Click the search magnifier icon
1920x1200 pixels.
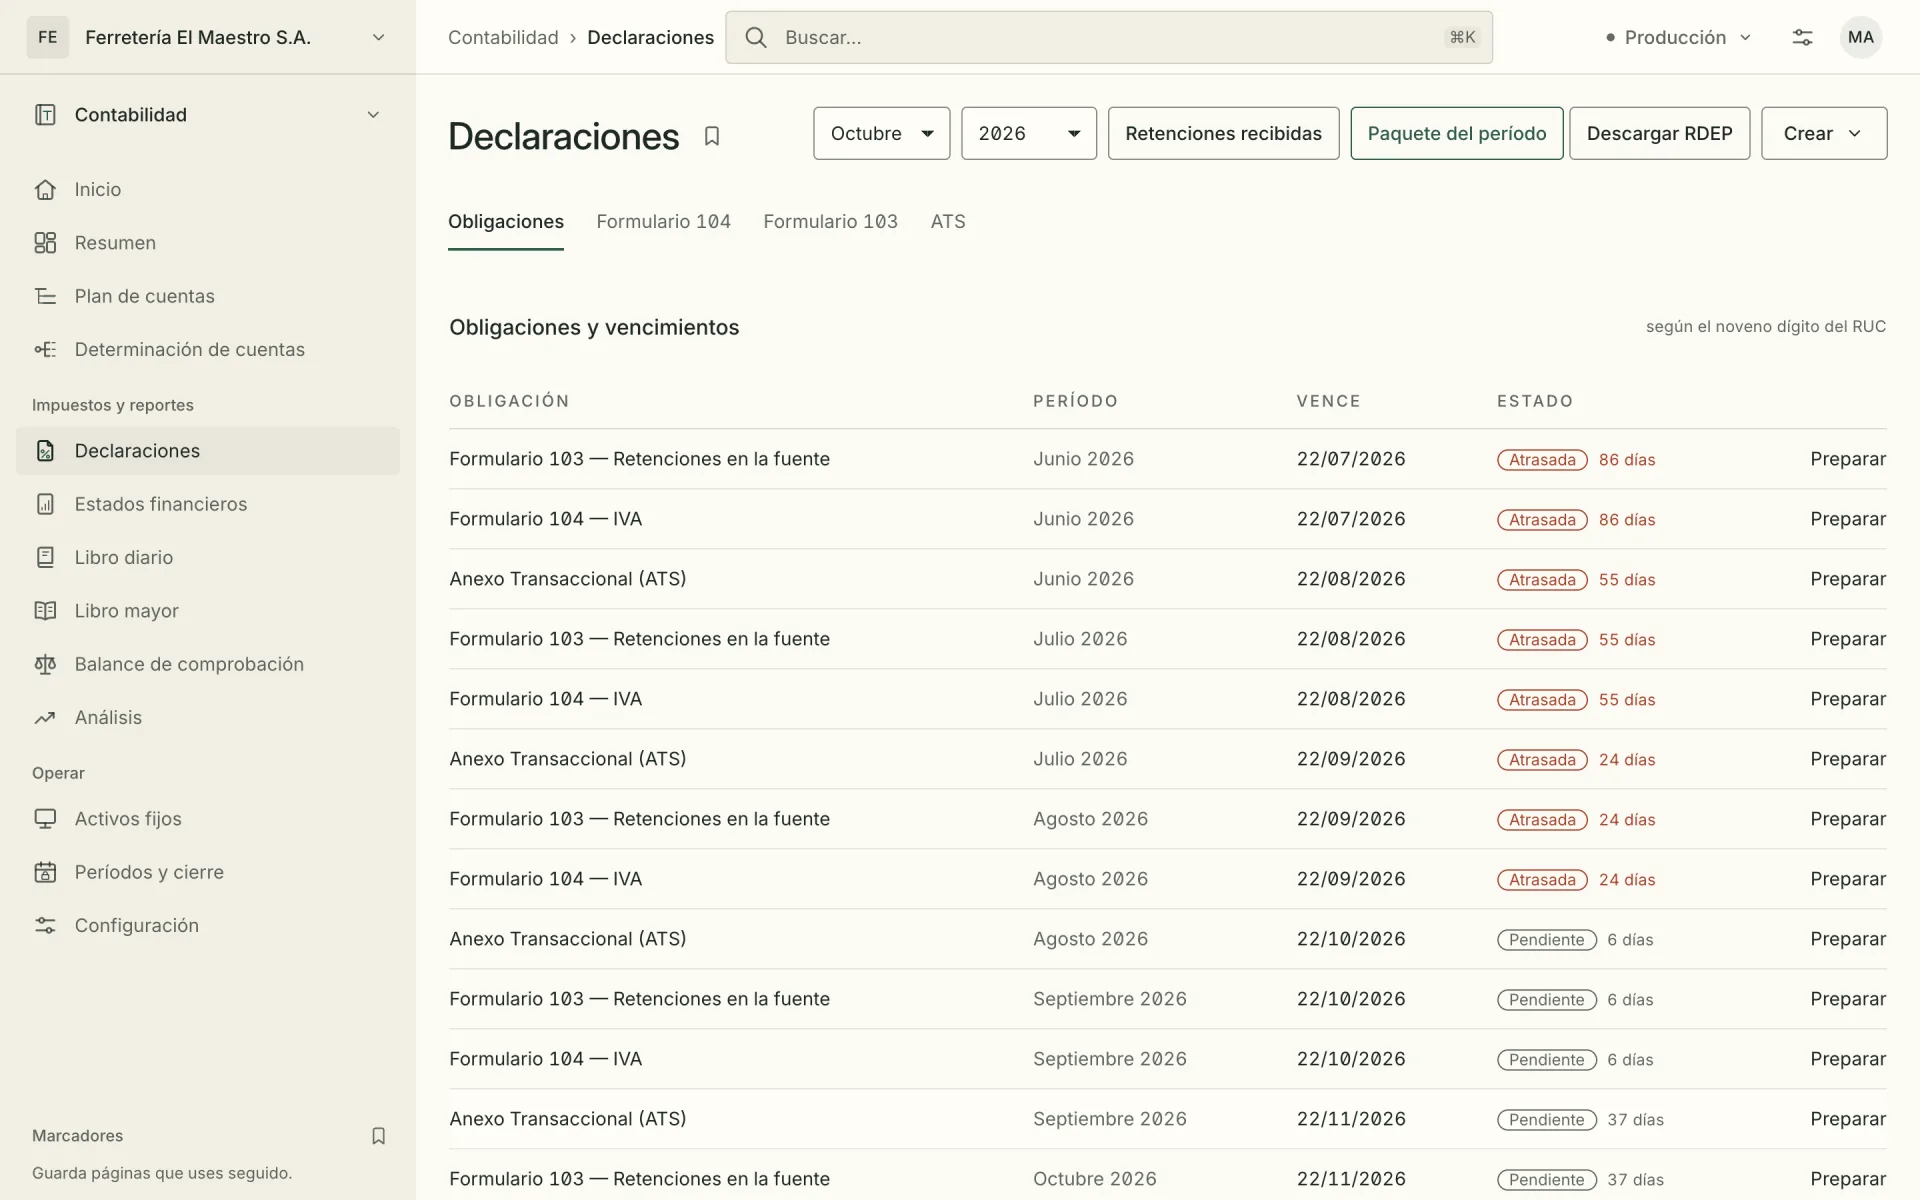click(756, 38)
